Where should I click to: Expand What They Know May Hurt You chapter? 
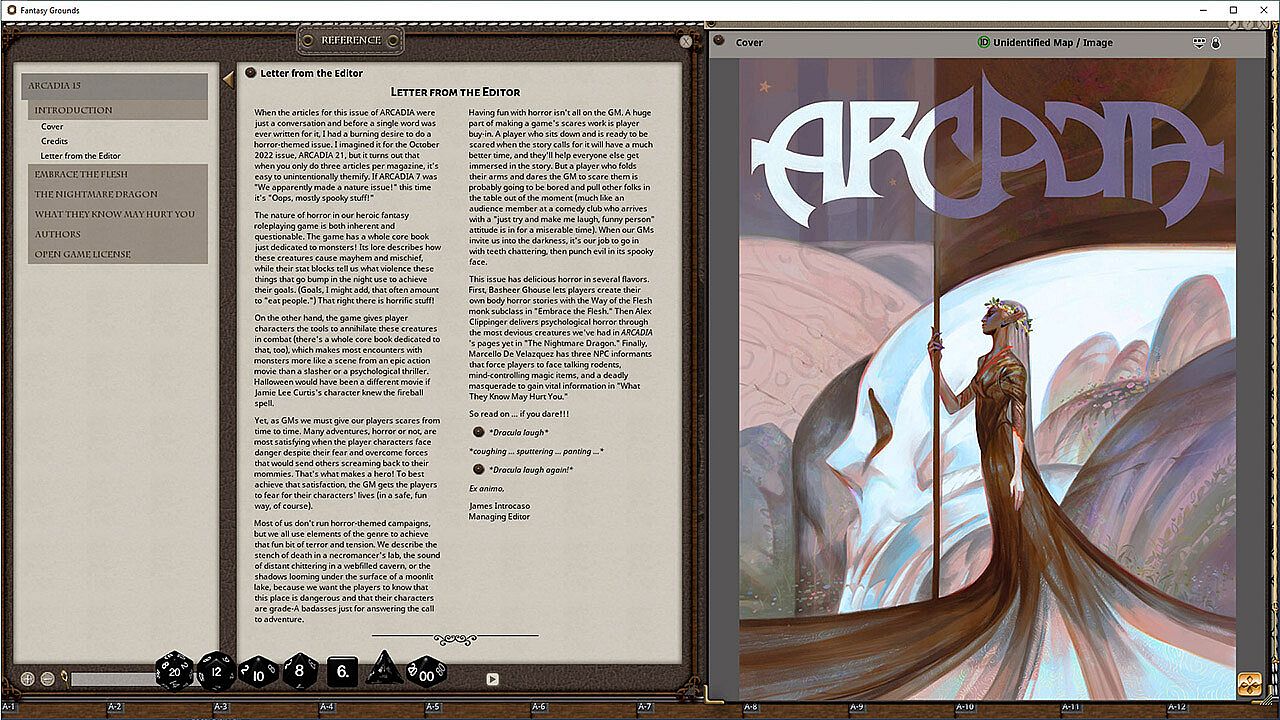tap(118, 214)
